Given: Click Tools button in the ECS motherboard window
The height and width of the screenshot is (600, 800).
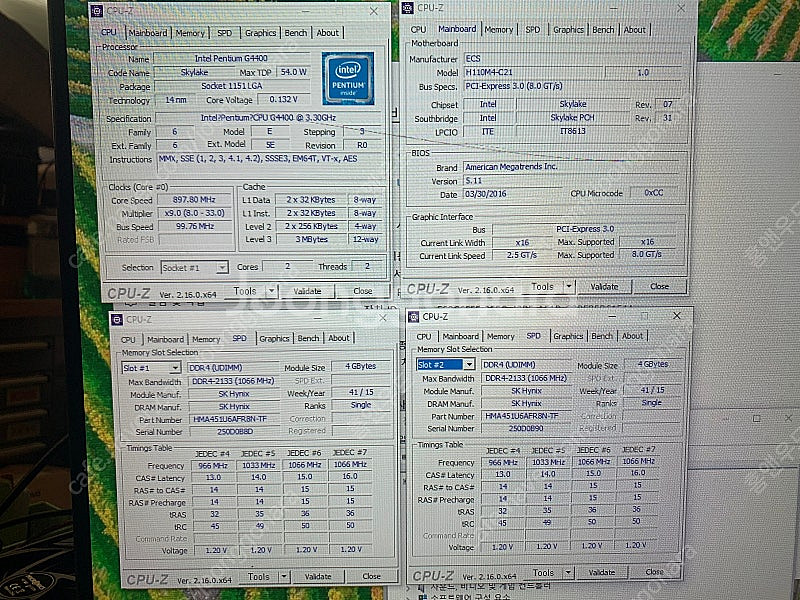Looking at the screenshot, I should (542, 287).
